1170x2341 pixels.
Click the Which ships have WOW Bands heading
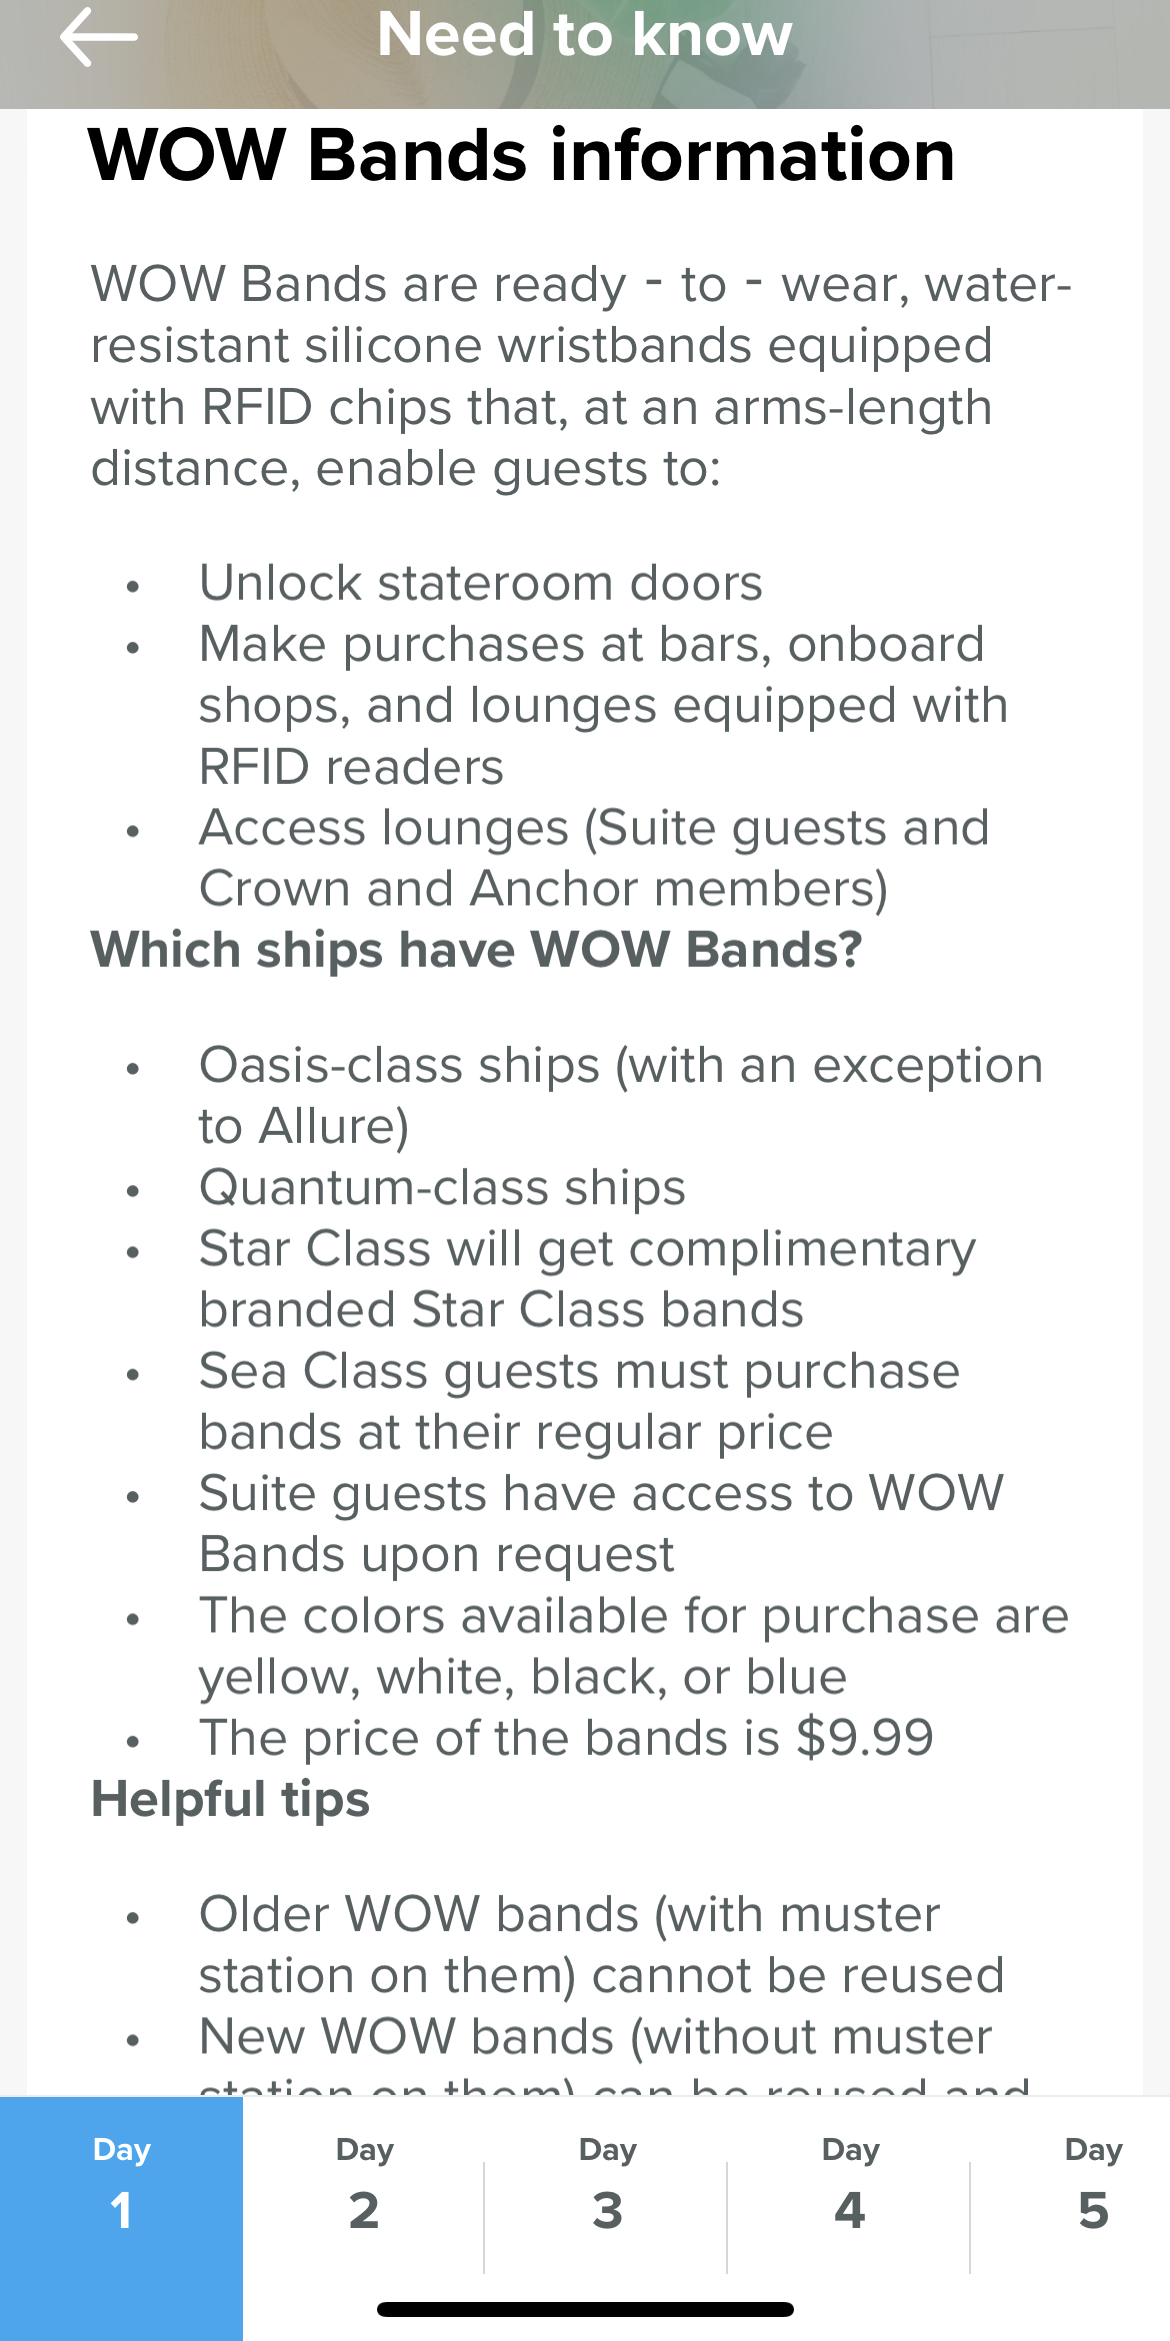476,949
